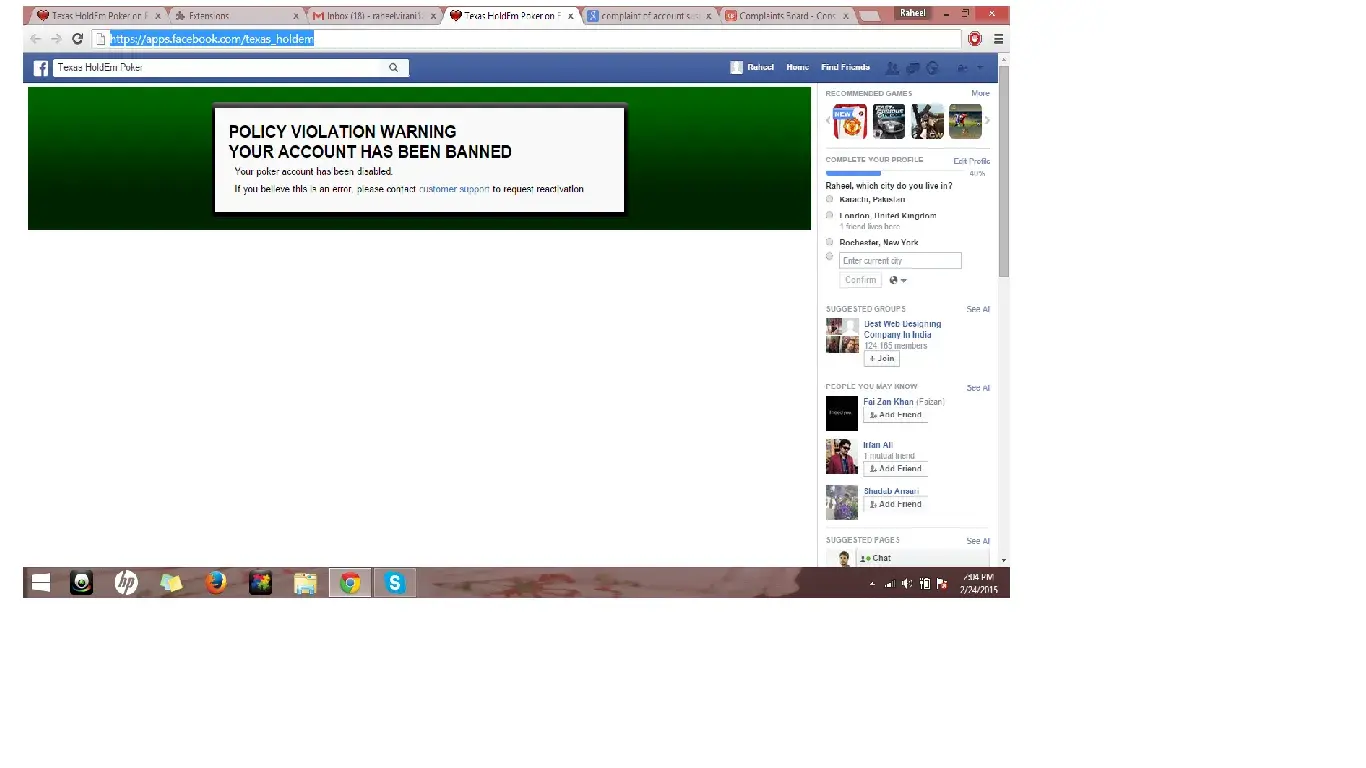
Task: Open the Chrome menu hamburger icon
Action: tap(998, 39)
